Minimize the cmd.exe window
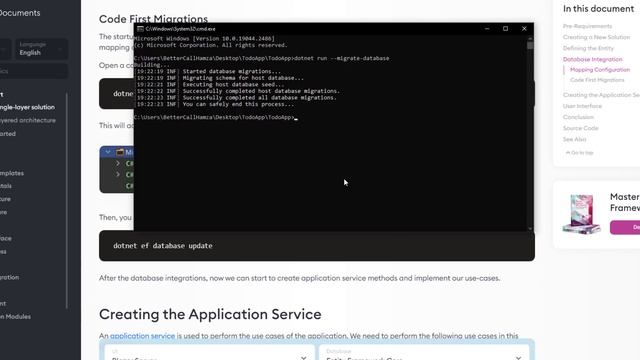Image resolution: width=640 pixels, height=360 pixels. tap(487, 29)
